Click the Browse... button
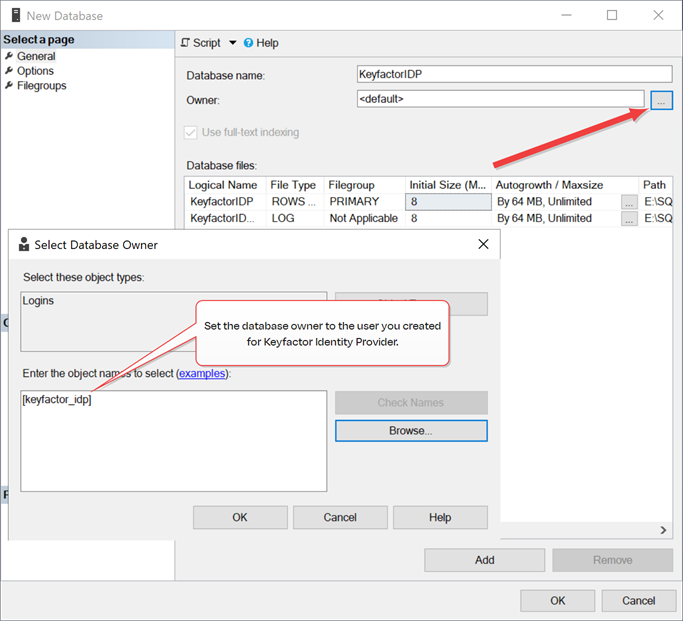The image size is (683, 621). point(411,431)
